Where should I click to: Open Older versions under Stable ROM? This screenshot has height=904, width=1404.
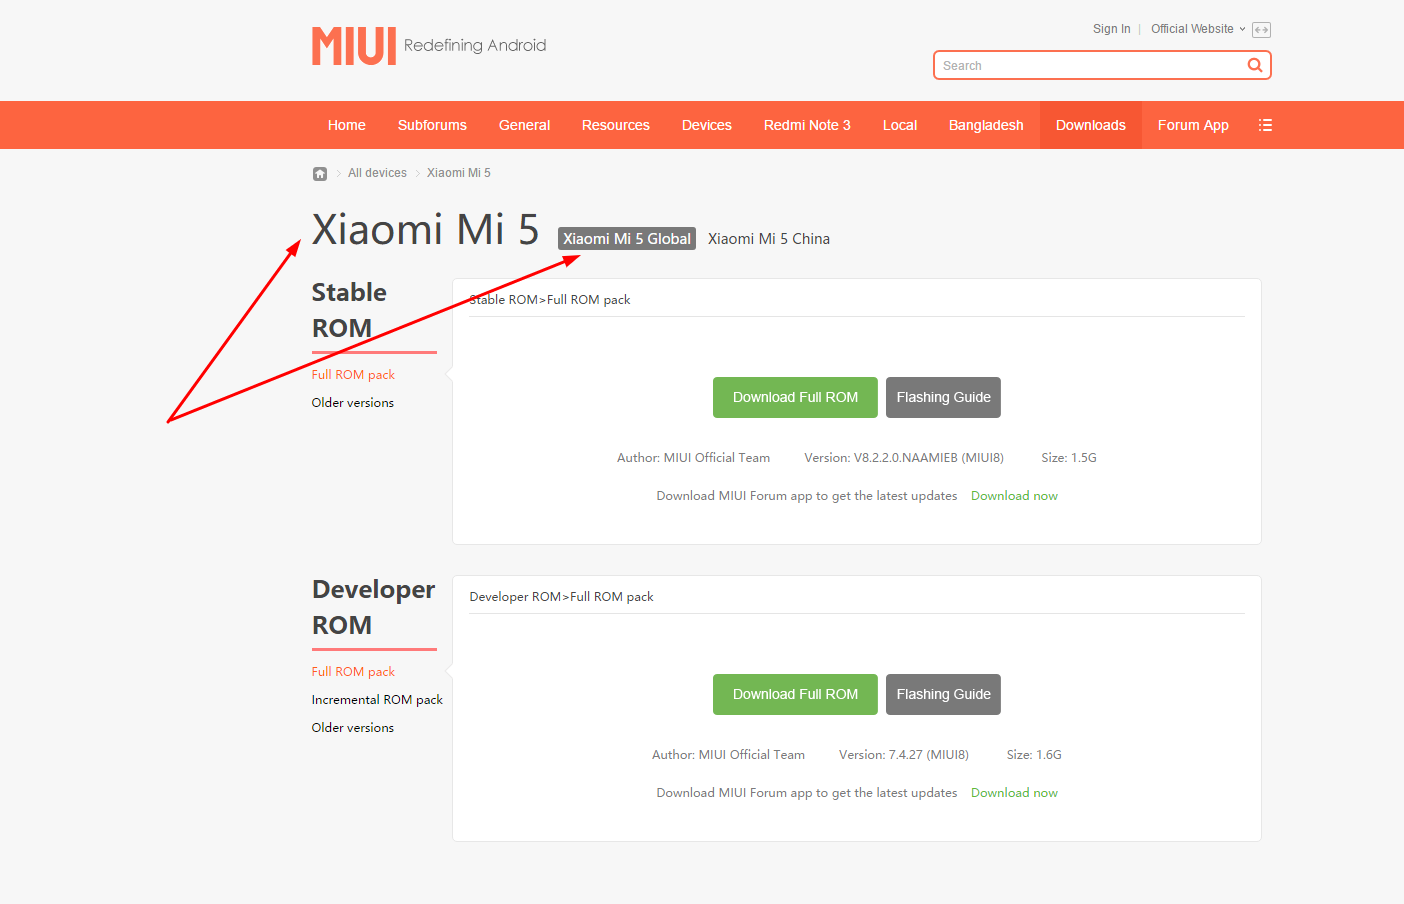[353, 403]
